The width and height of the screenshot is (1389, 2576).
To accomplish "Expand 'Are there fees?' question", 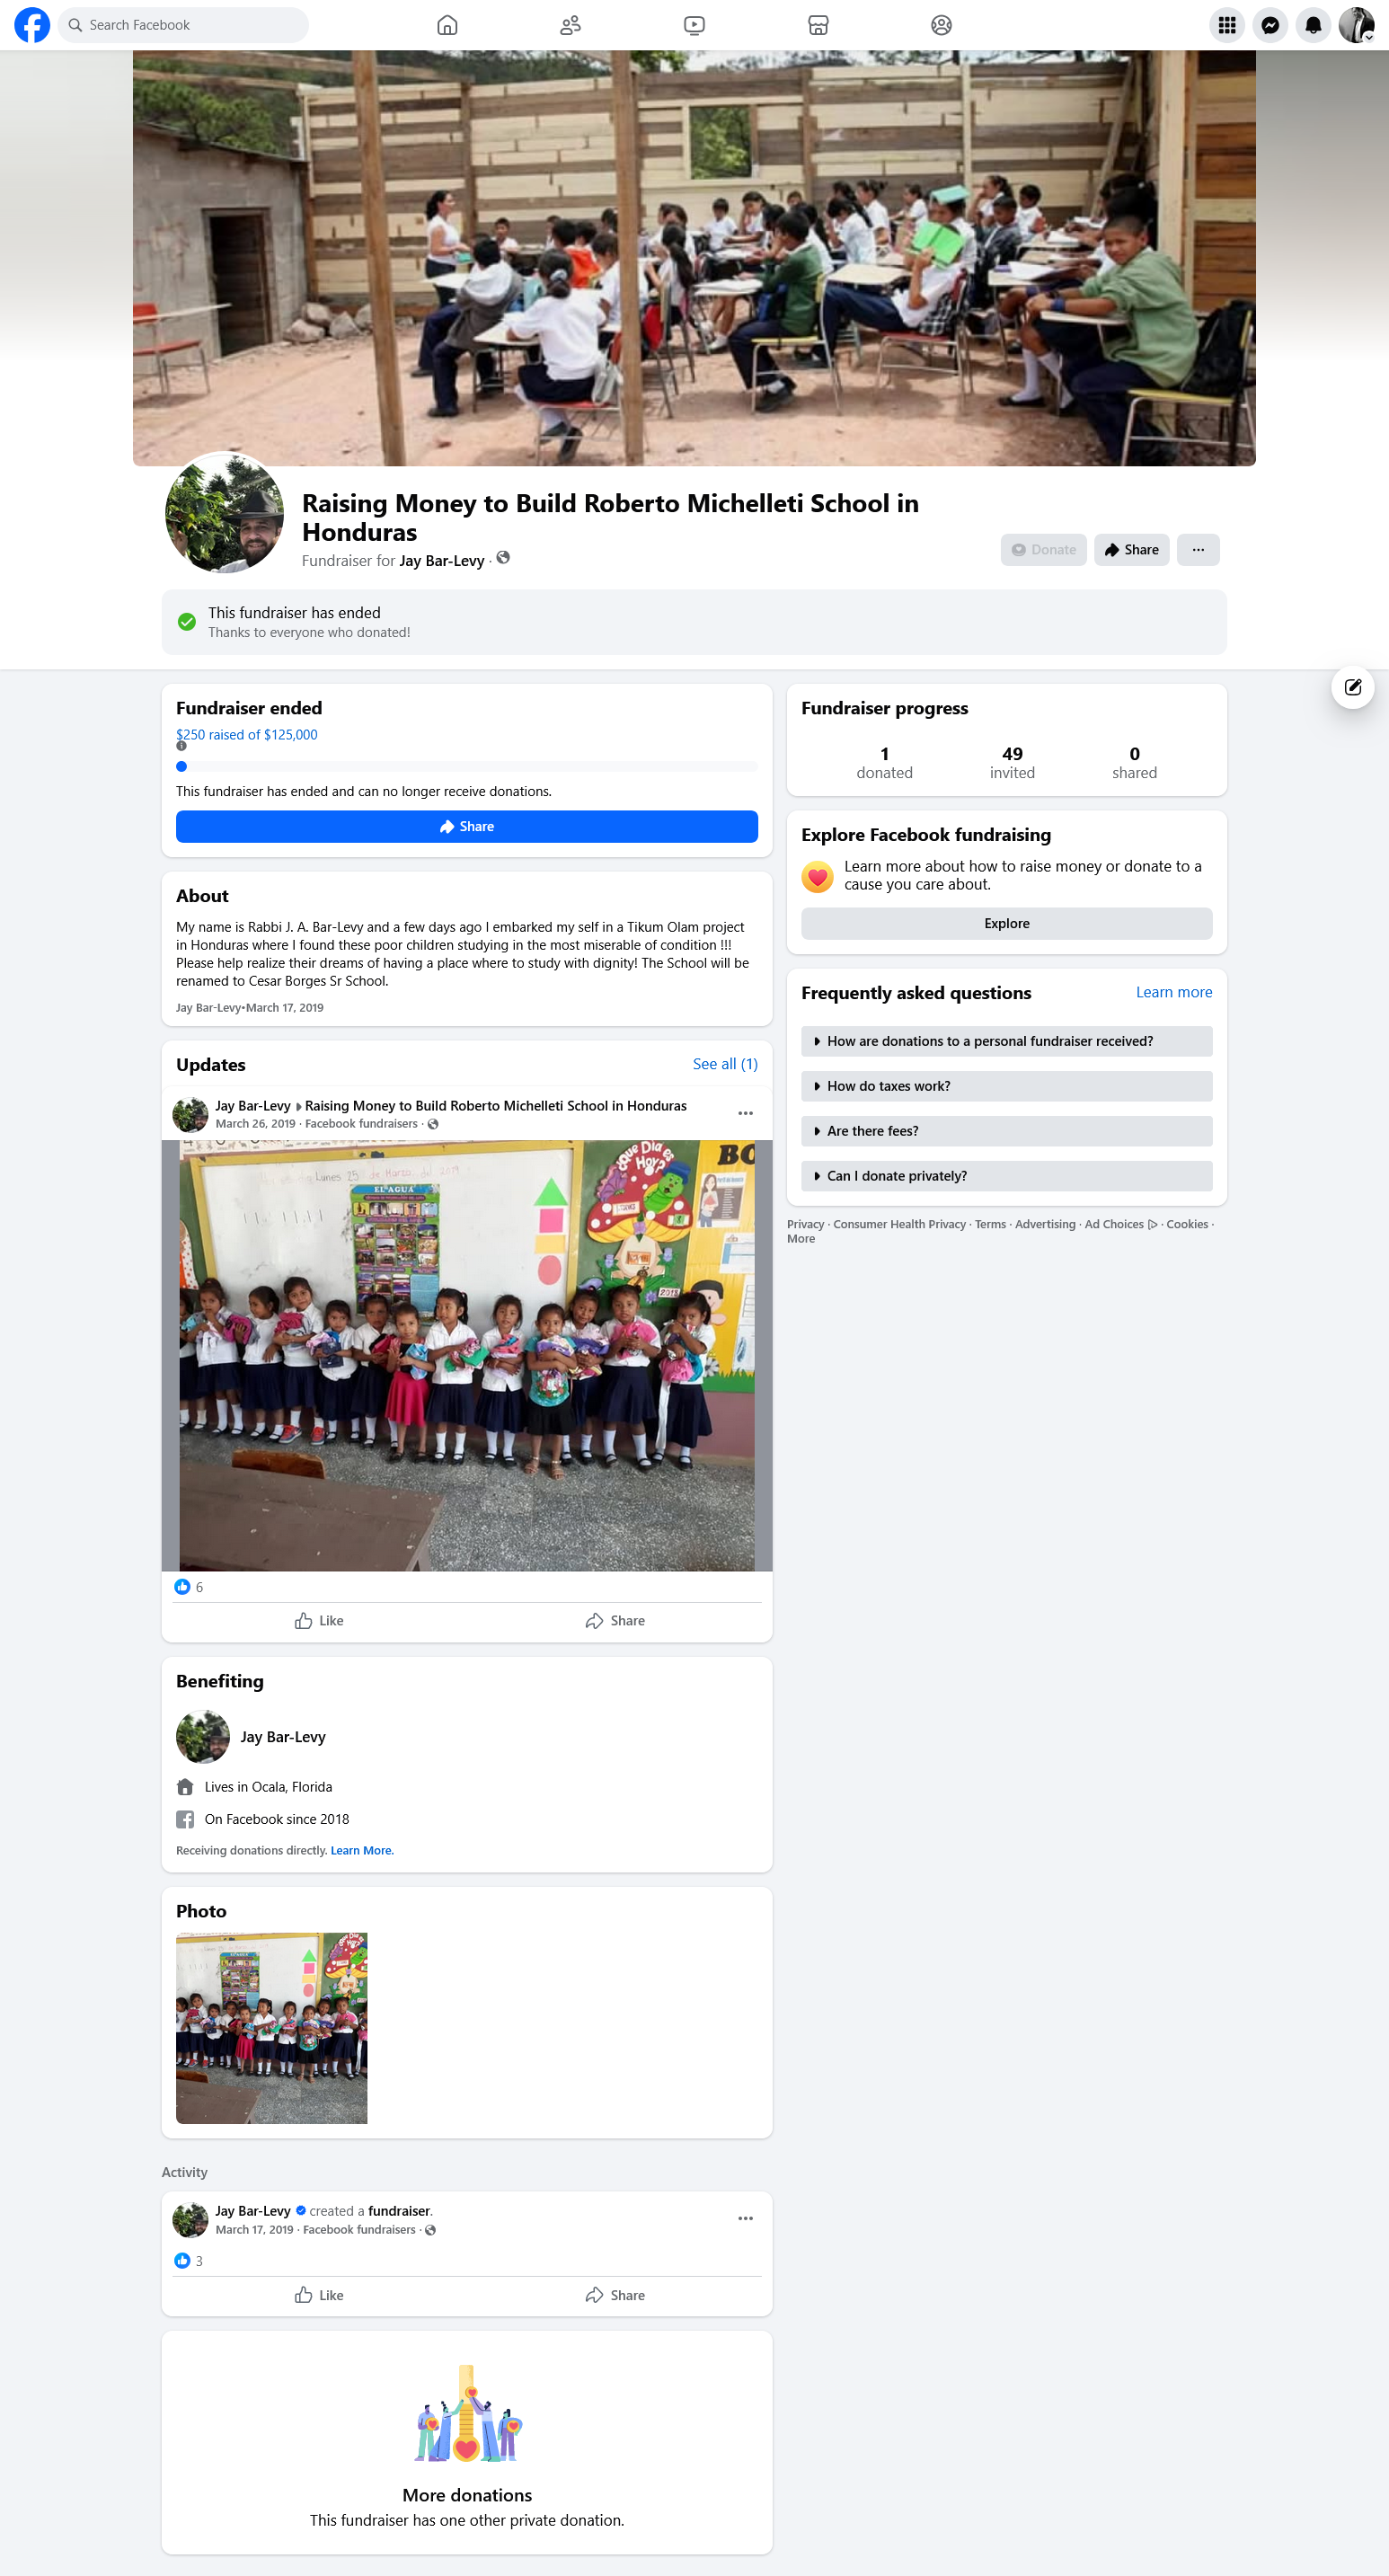I will 1006,1131.
